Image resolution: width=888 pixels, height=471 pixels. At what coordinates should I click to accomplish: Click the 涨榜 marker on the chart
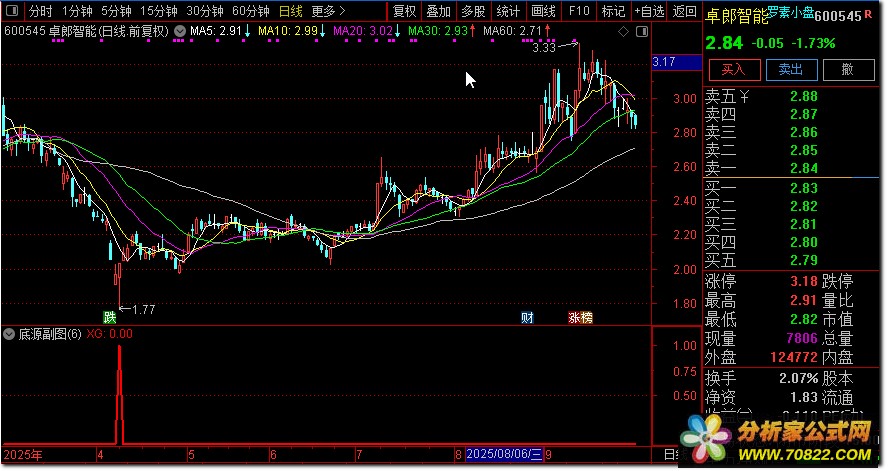580,318
